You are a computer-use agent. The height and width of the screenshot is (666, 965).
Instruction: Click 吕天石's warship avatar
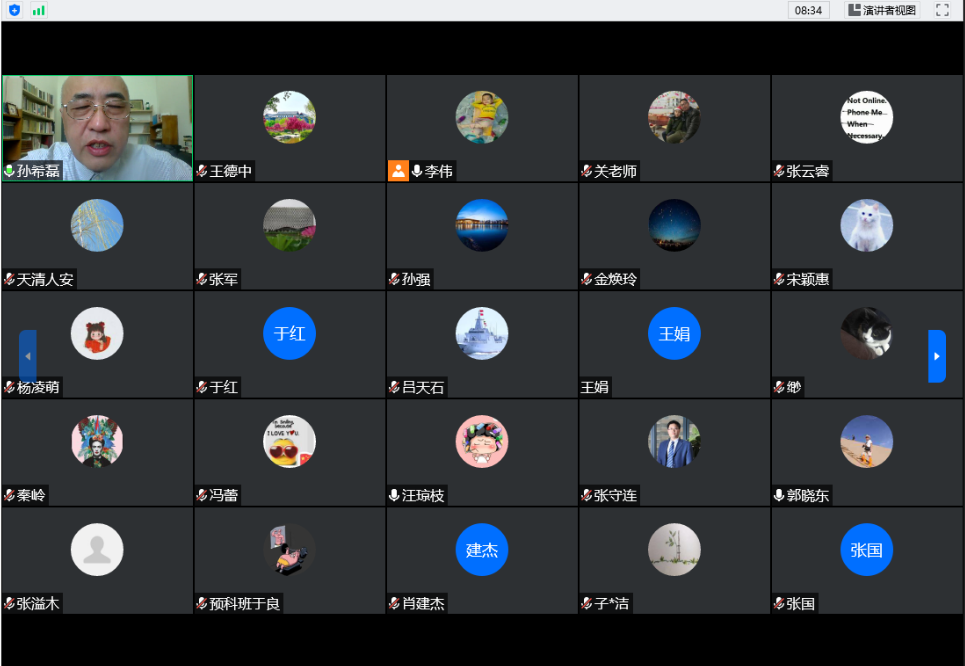(x=481, y=334)
